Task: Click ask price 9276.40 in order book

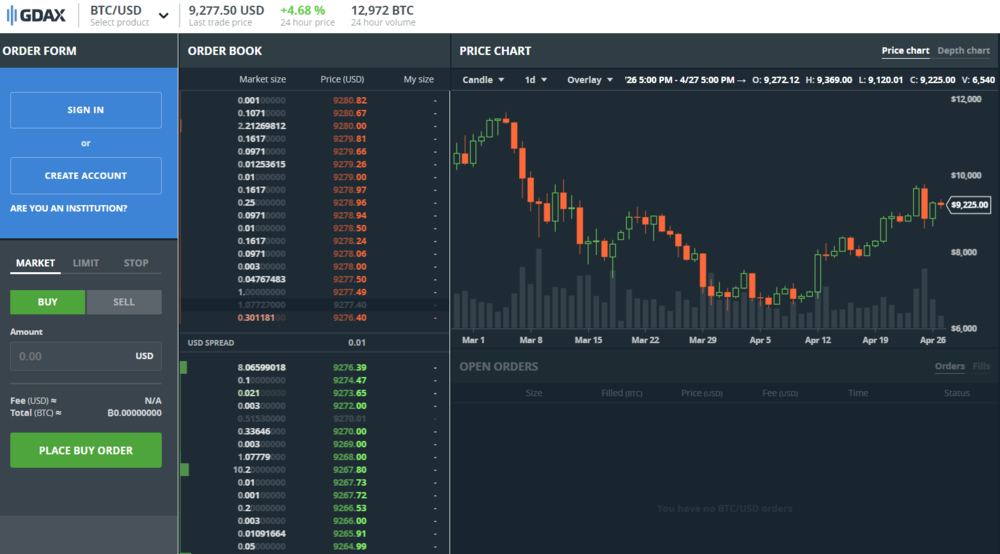Action: (x=349, y=317)
